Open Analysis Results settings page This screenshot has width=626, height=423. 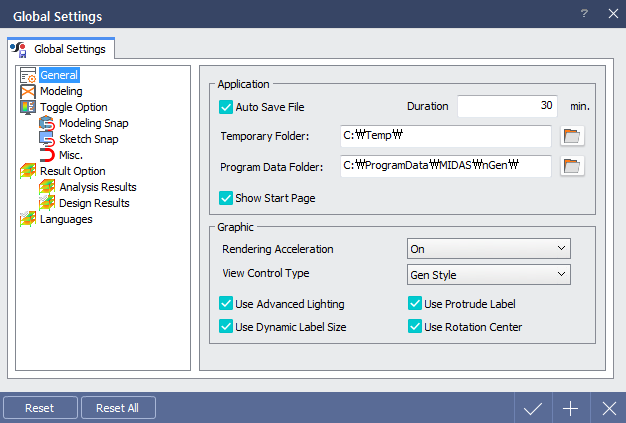(98, 187)
